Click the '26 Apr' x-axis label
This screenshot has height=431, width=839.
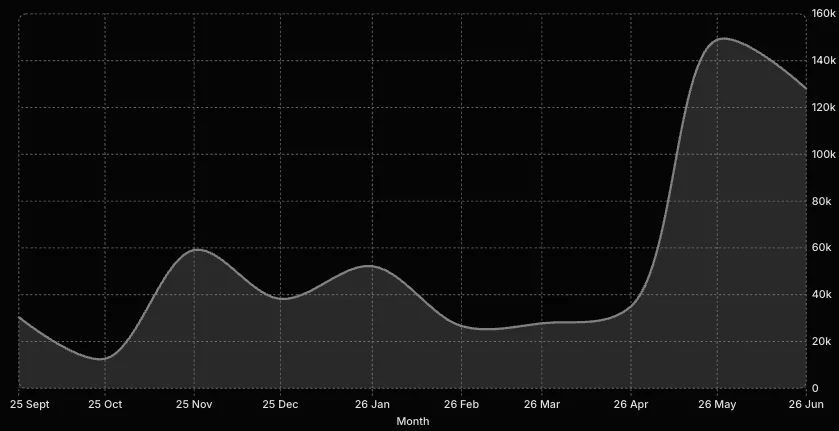[x=631, y=404]
